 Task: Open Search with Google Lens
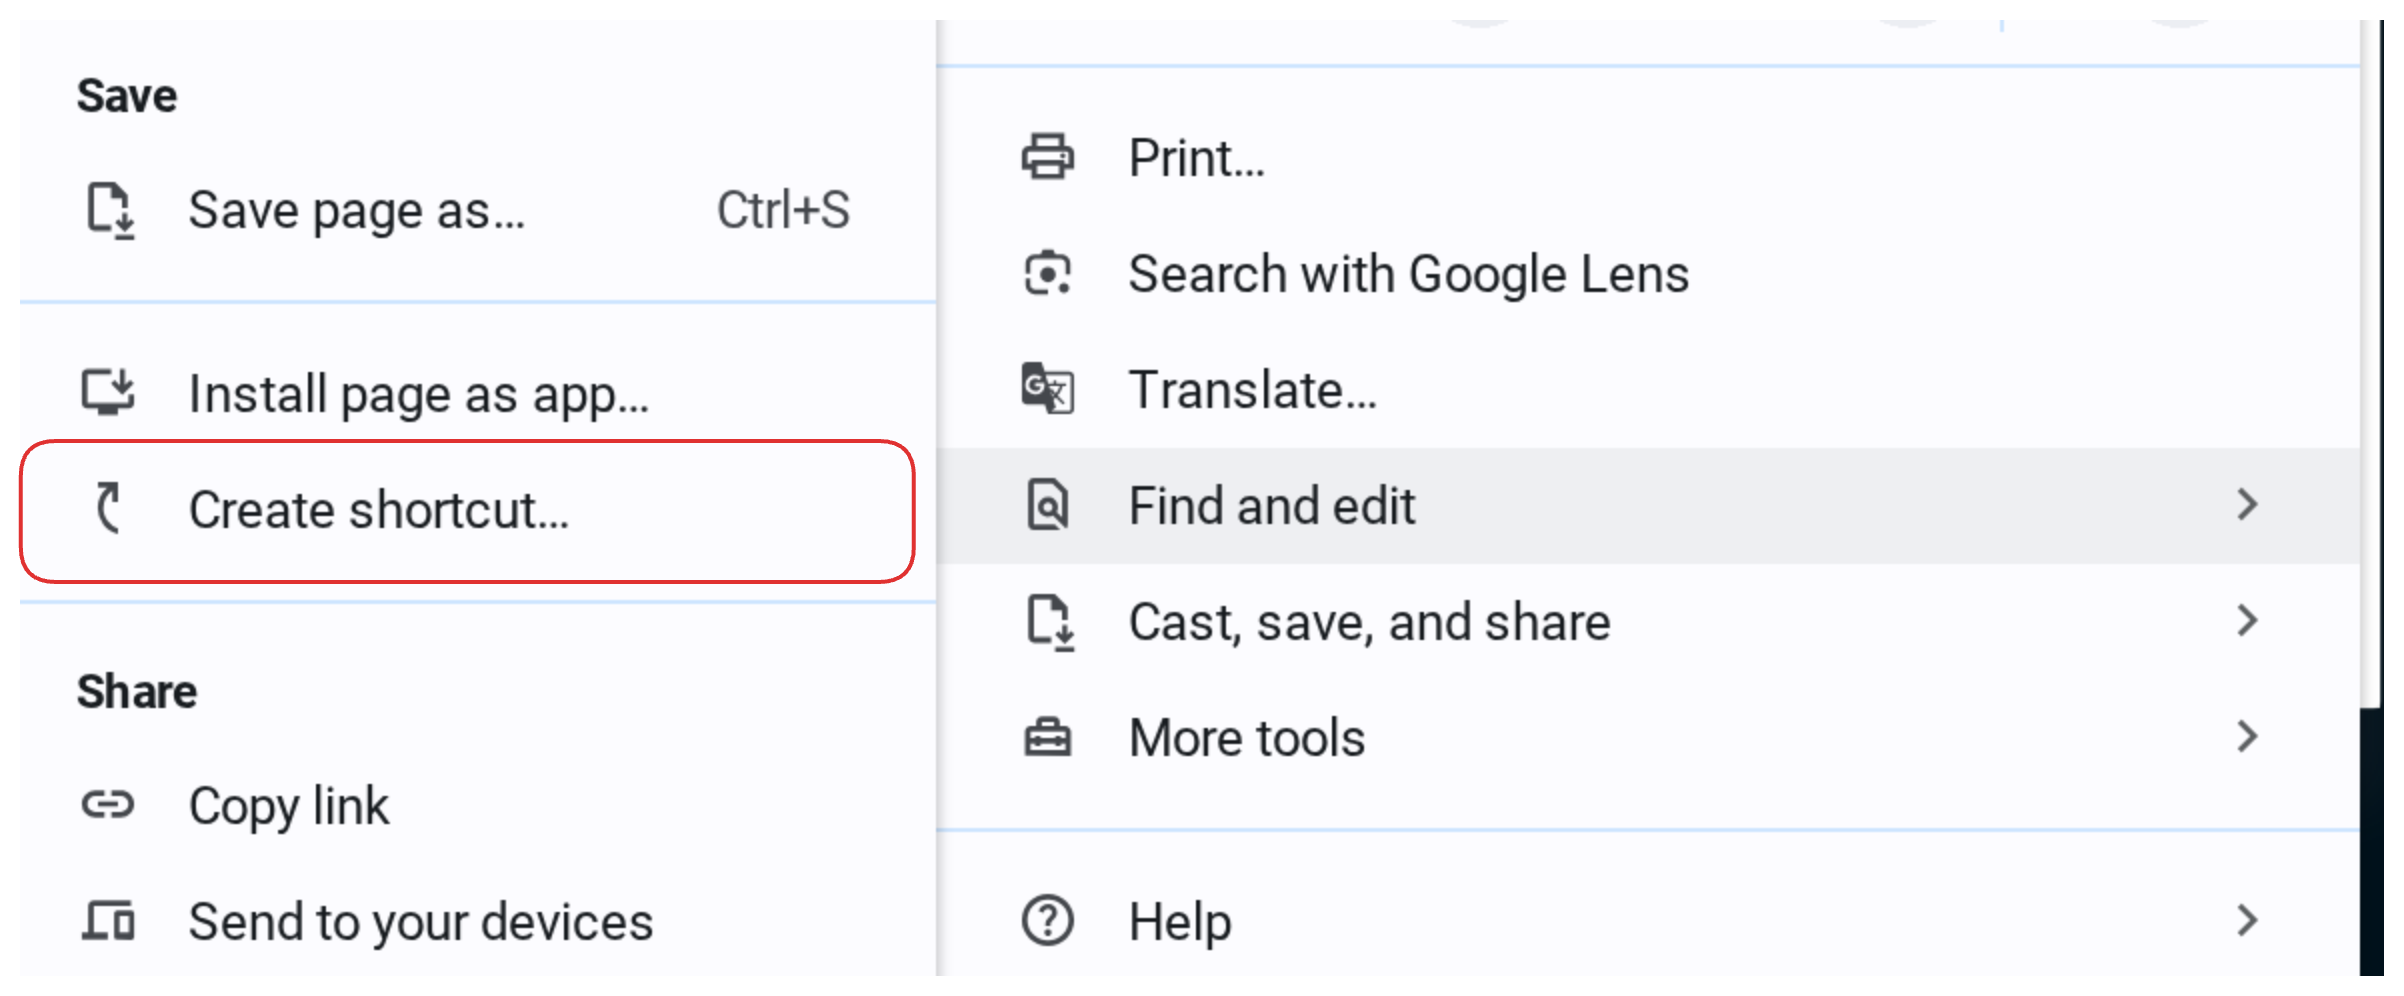click(x=1408, y=274)
